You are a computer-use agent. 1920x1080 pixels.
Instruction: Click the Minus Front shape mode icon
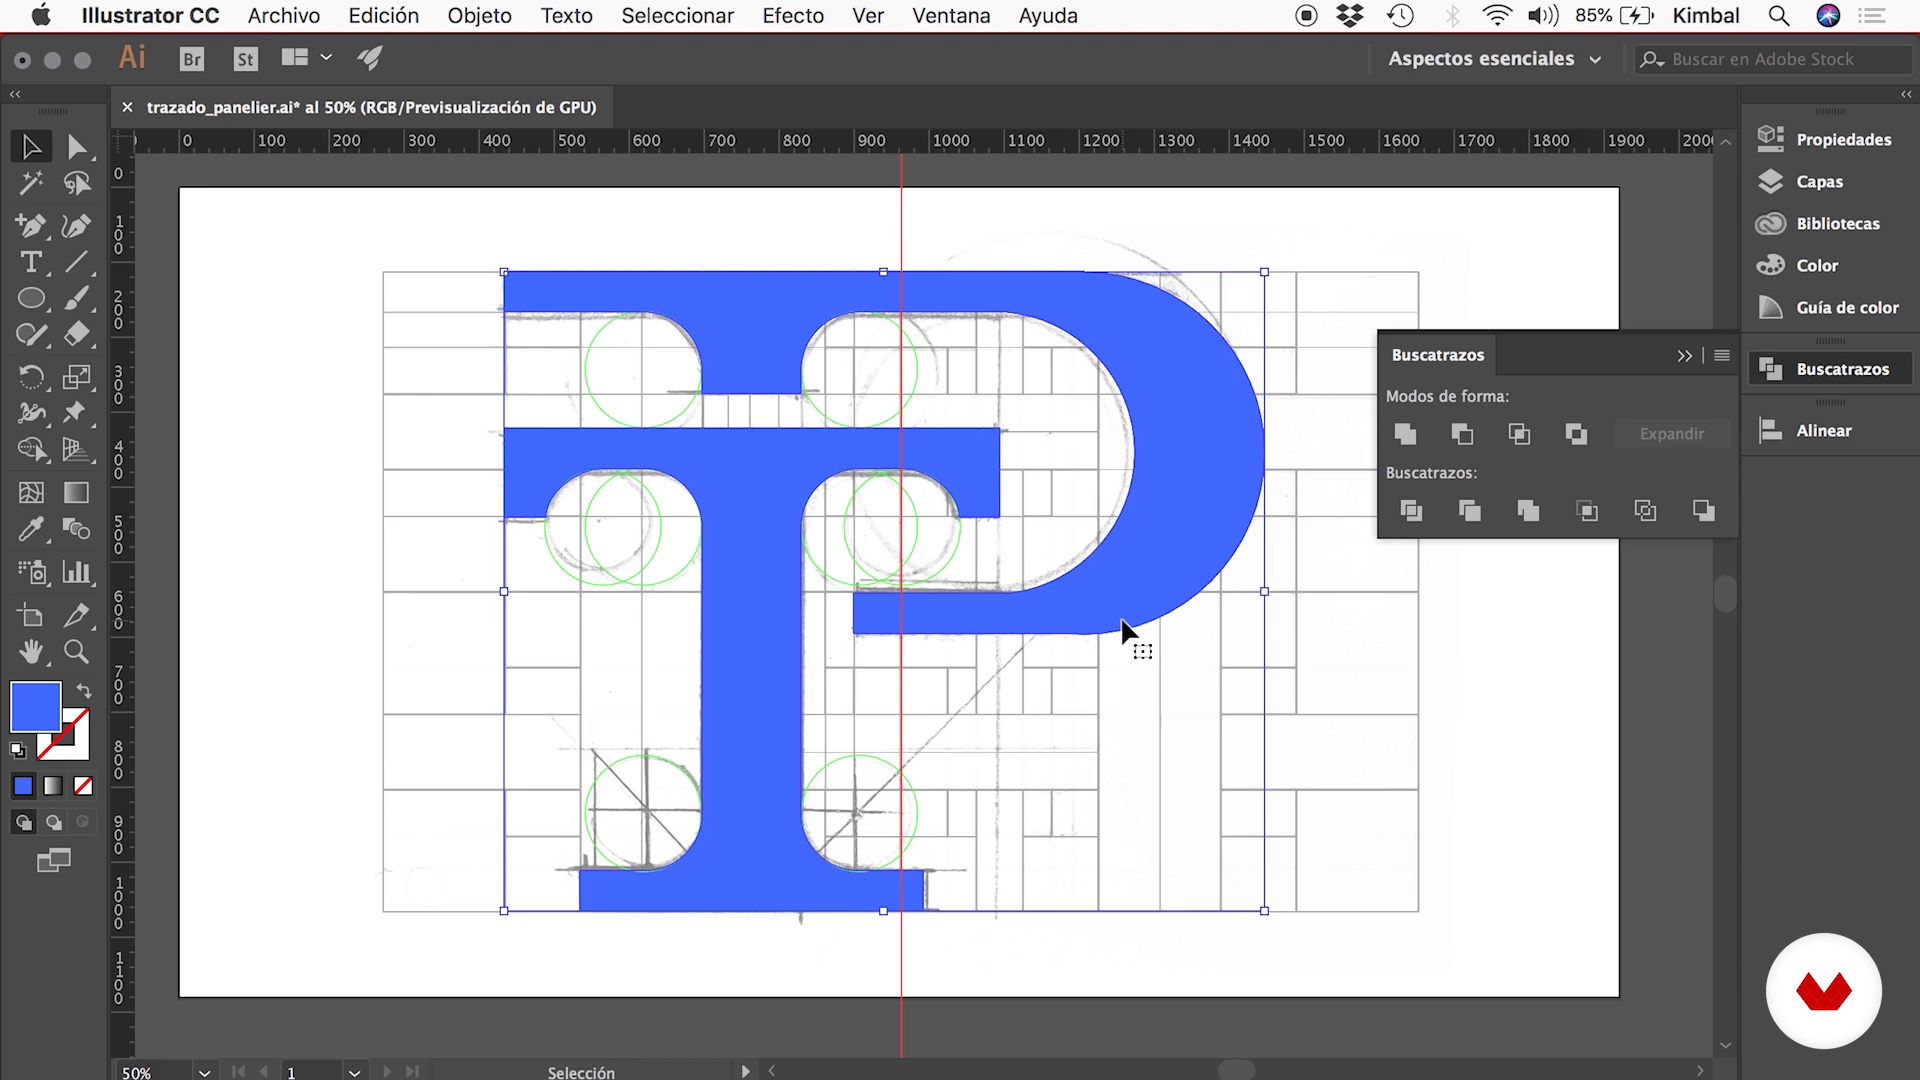[1462, 434]
